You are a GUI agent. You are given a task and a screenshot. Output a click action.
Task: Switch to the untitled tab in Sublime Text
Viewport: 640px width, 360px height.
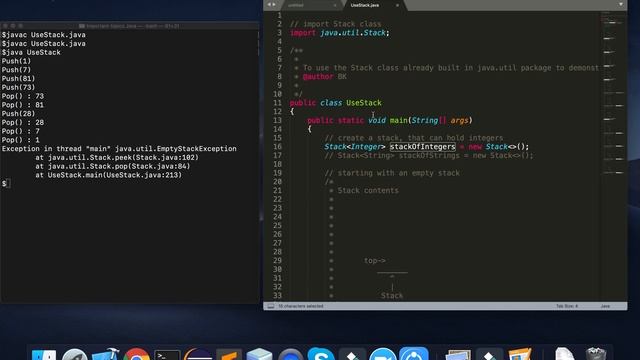(296, 5)
